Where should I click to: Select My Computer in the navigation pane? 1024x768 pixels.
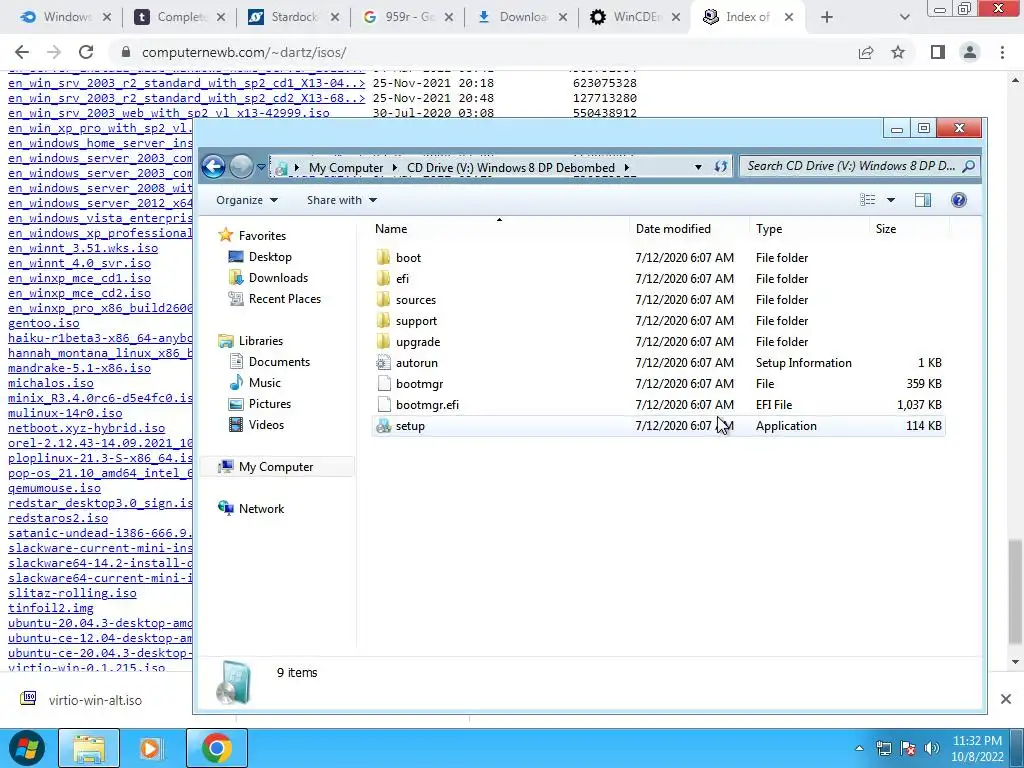point(276,467)
